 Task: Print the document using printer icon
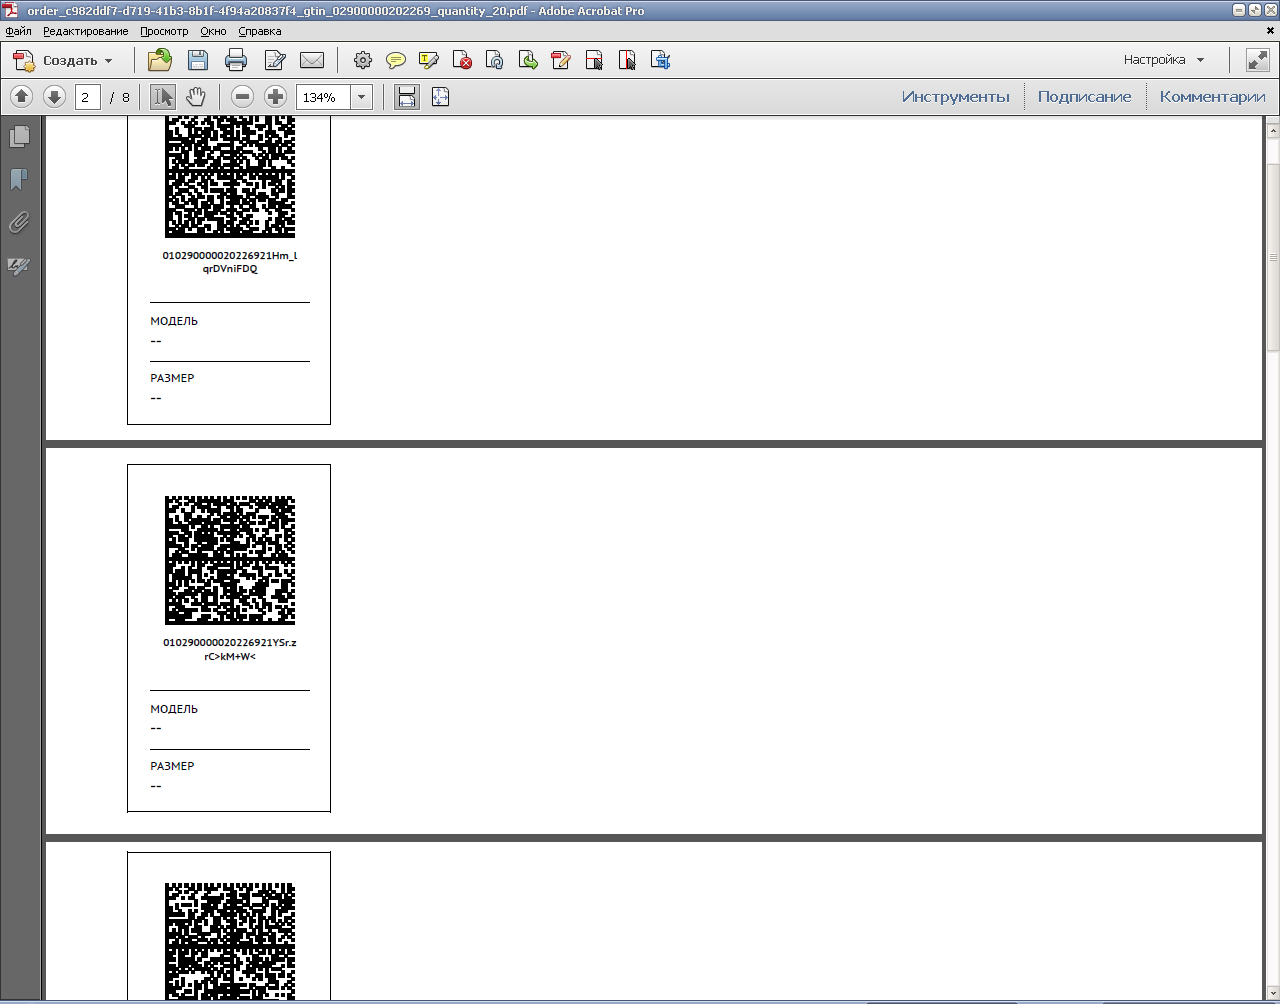point(236,60)
